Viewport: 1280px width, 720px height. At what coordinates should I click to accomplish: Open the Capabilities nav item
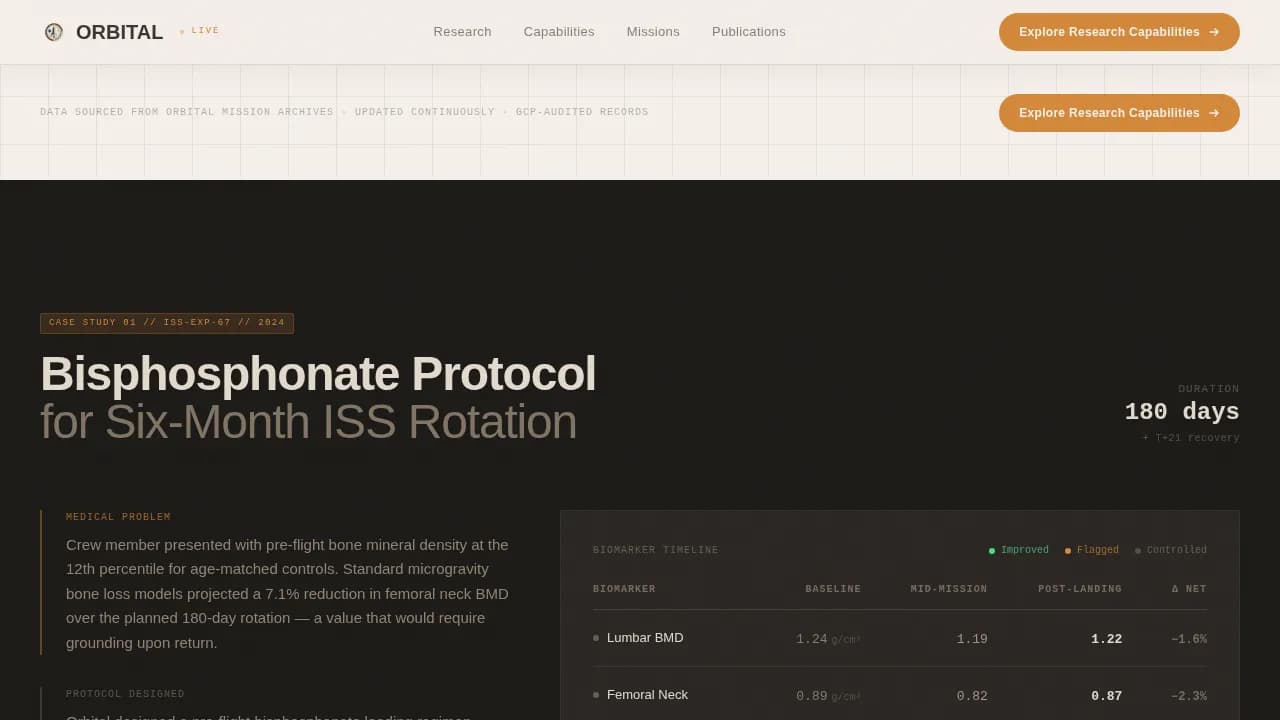559,32
